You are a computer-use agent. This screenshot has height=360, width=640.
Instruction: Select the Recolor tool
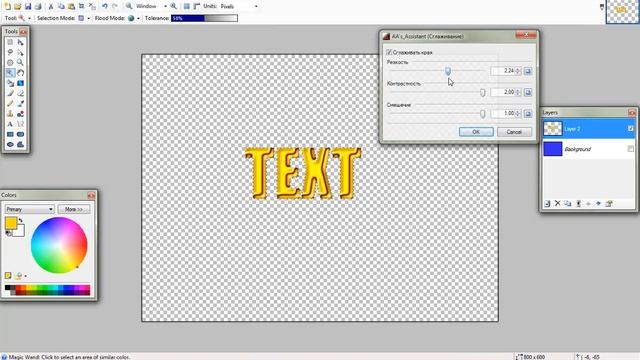pos(20,113)
